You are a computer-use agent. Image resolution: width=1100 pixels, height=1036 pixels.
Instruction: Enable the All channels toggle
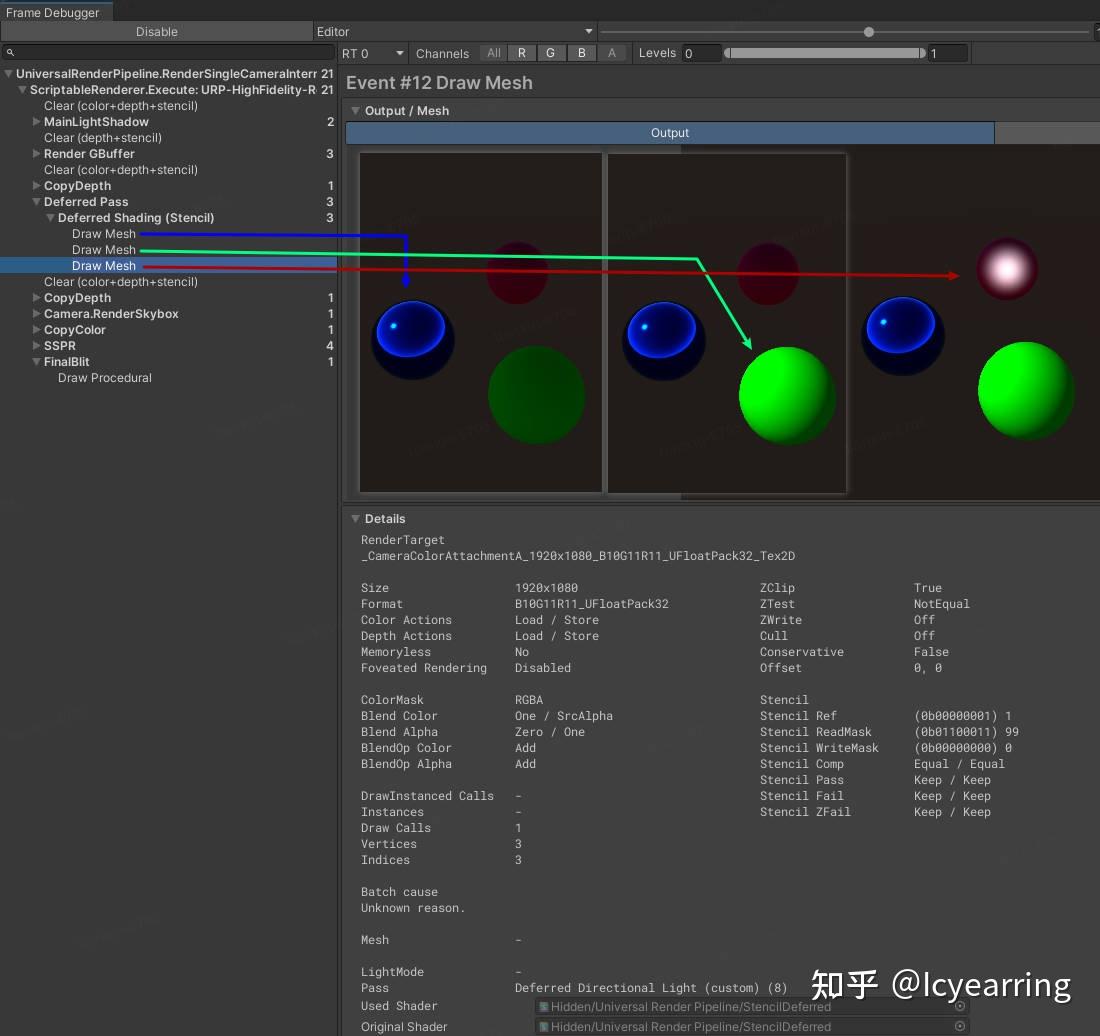pos(492,53)
